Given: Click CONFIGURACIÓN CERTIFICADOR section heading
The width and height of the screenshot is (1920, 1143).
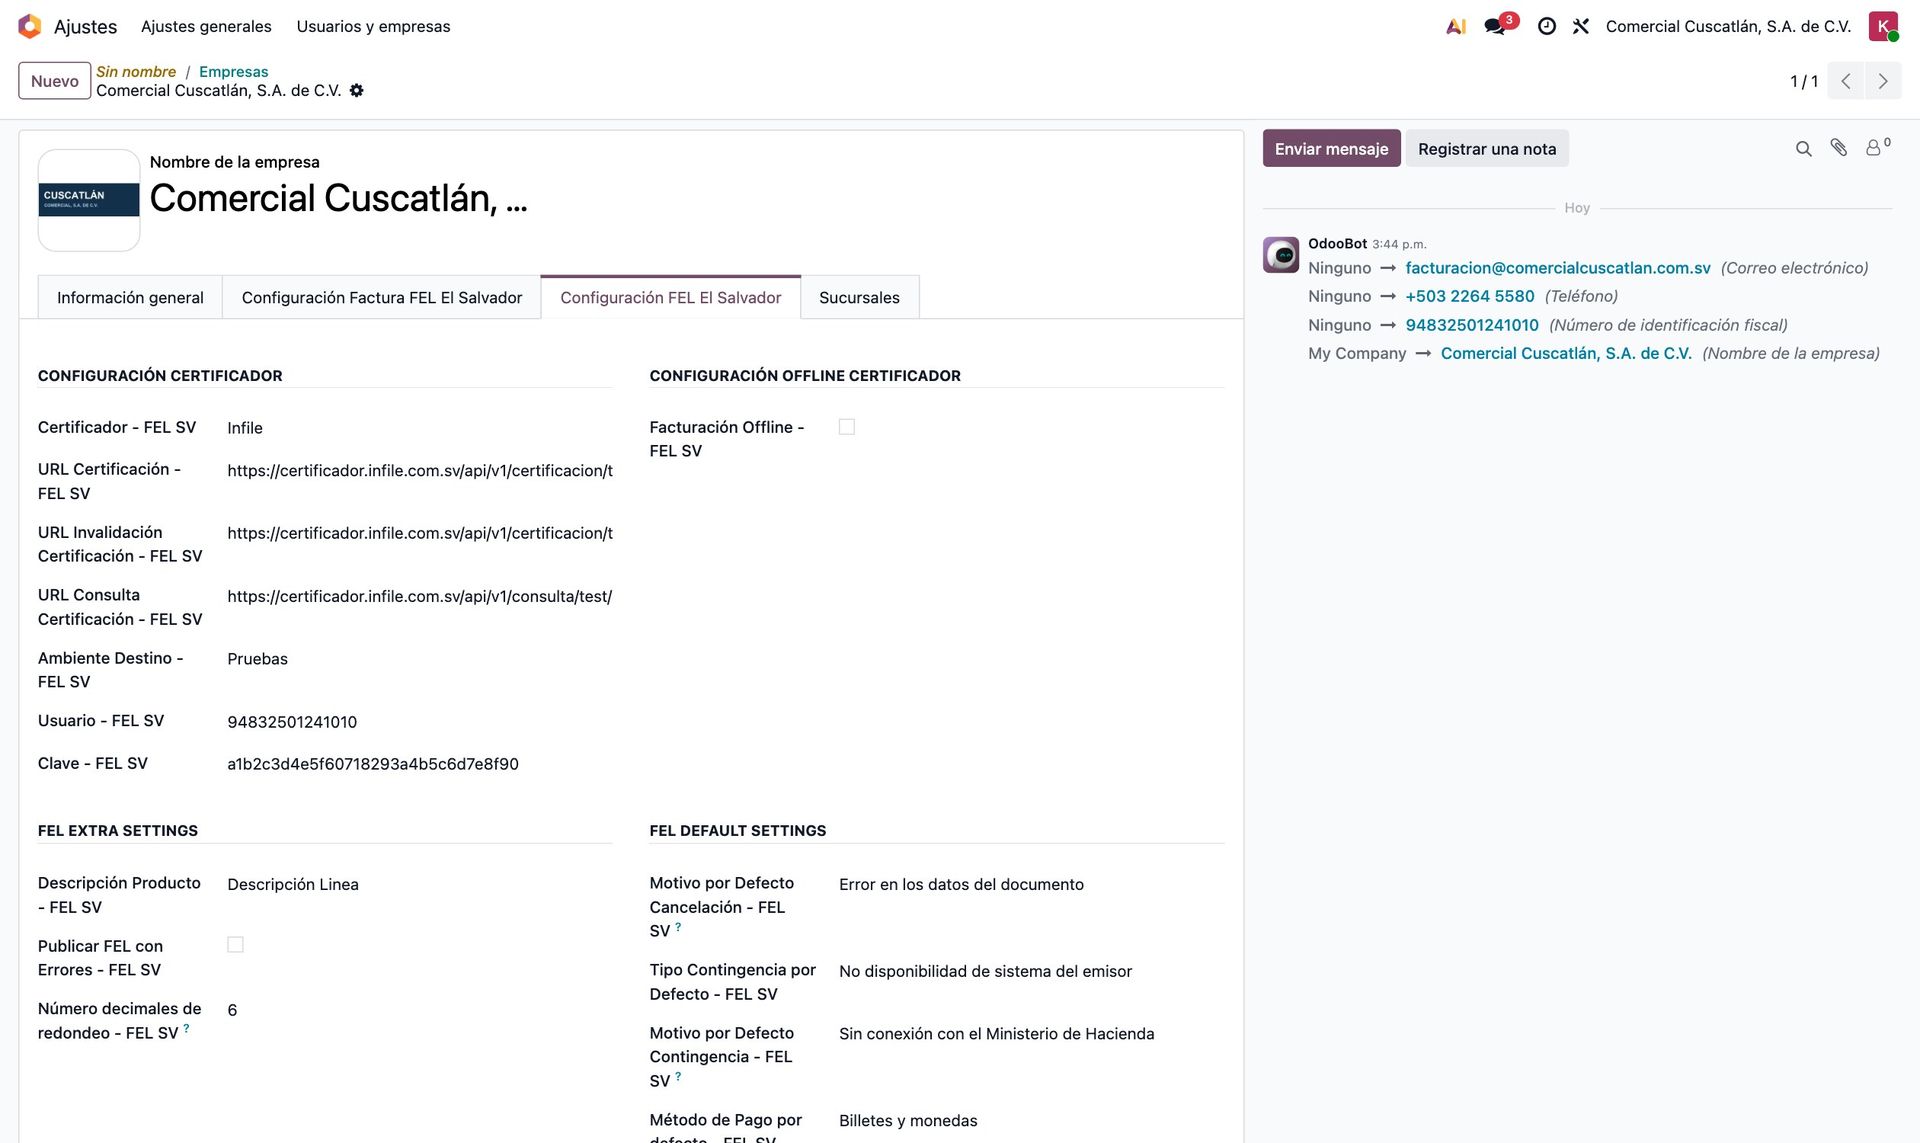Looking at the screenshot, I should tap(160, 376).
